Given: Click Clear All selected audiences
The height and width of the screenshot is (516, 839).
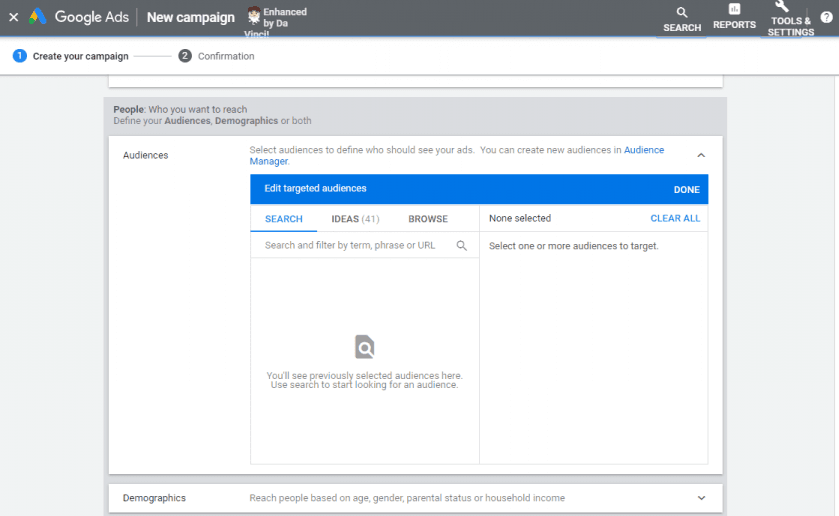Looking at the screenshot, I should point(675,219).
